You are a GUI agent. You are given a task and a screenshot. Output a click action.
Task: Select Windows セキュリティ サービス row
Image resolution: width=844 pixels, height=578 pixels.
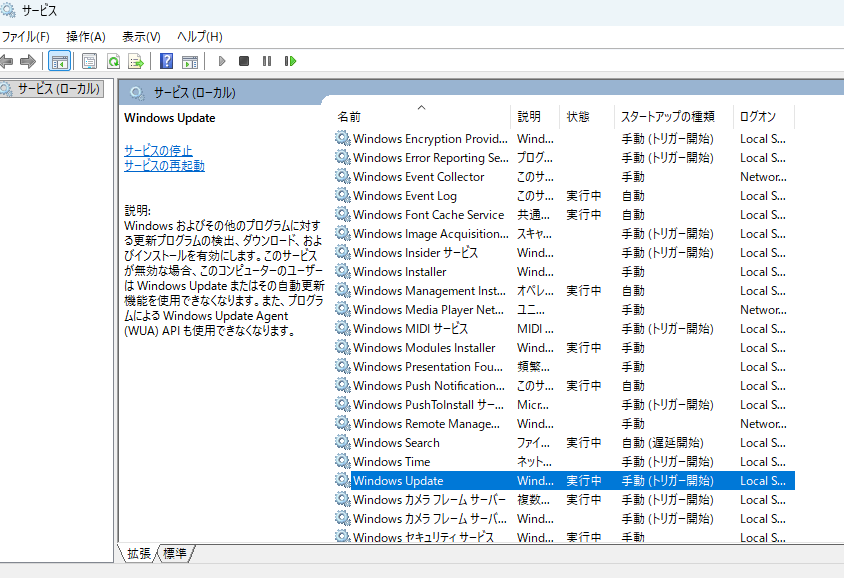tap(564, 537)
